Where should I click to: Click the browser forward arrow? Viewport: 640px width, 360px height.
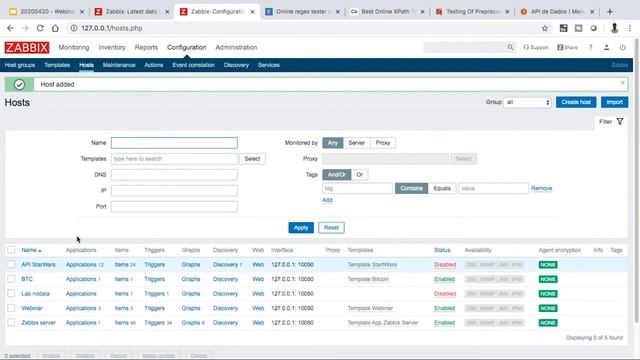pos(25,28)
